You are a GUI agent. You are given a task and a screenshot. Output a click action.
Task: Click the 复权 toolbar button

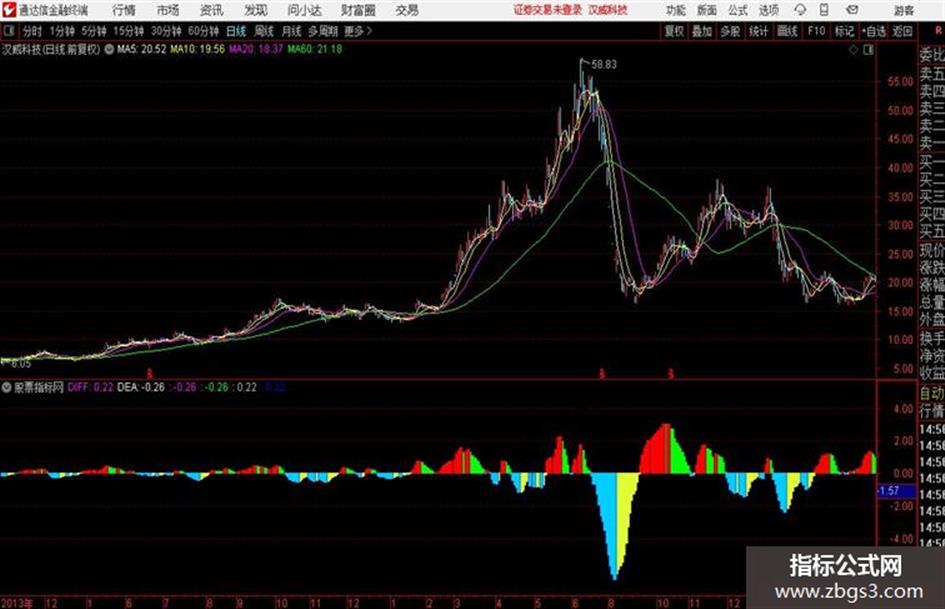[674, 31]
